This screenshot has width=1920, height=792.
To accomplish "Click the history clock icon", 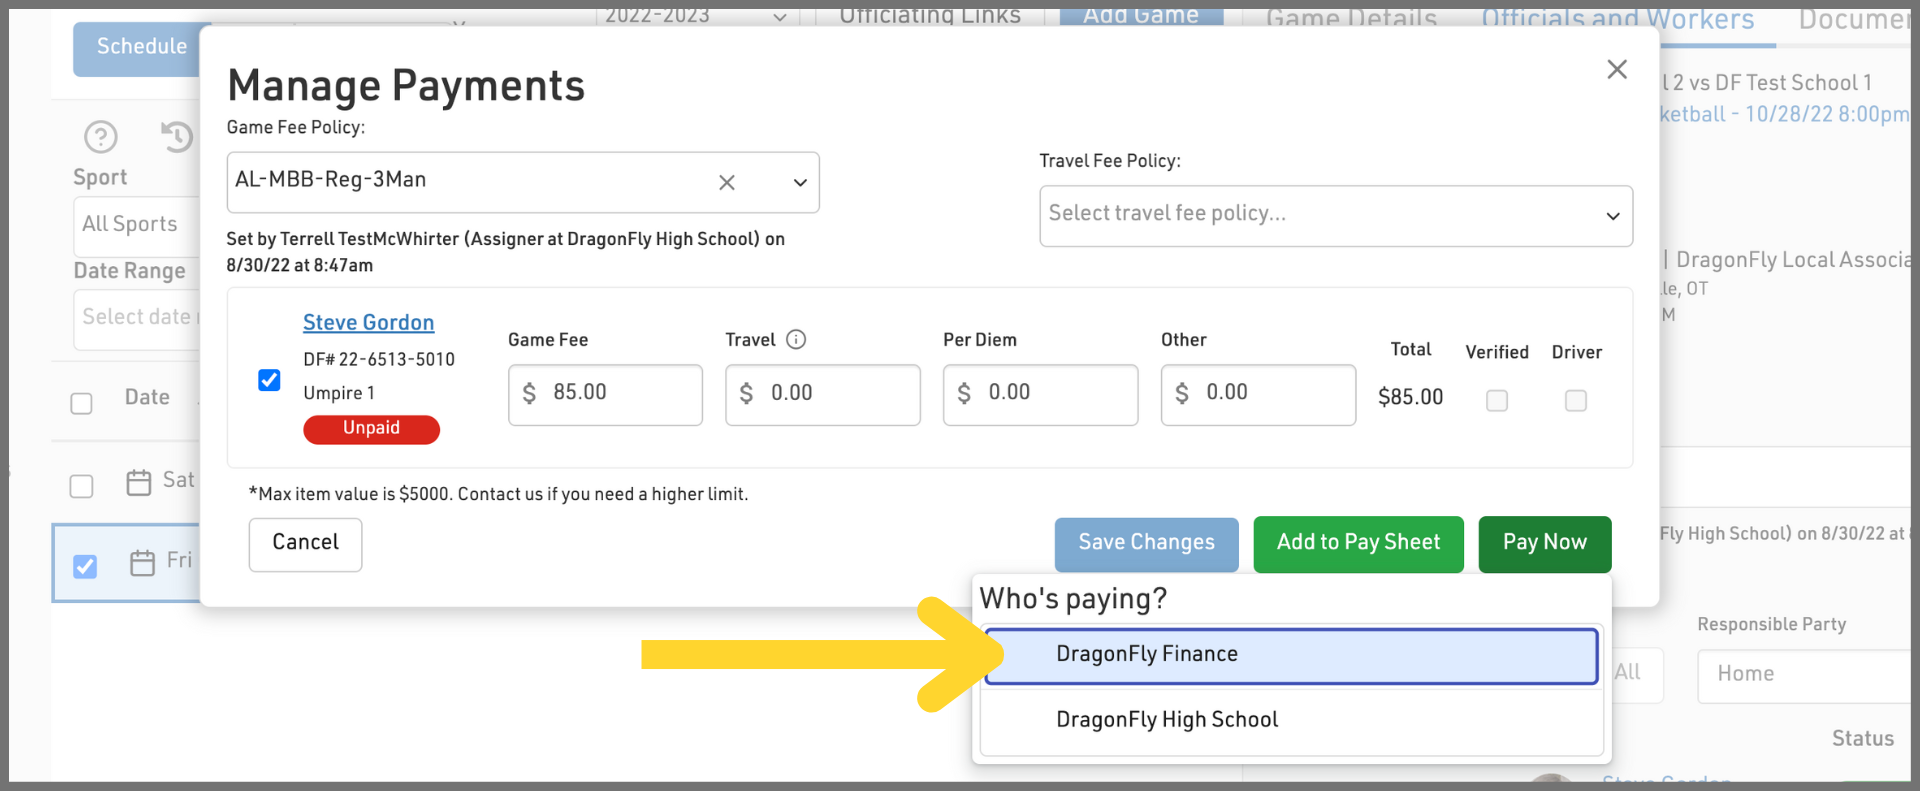I will click(x=177, y=136).
